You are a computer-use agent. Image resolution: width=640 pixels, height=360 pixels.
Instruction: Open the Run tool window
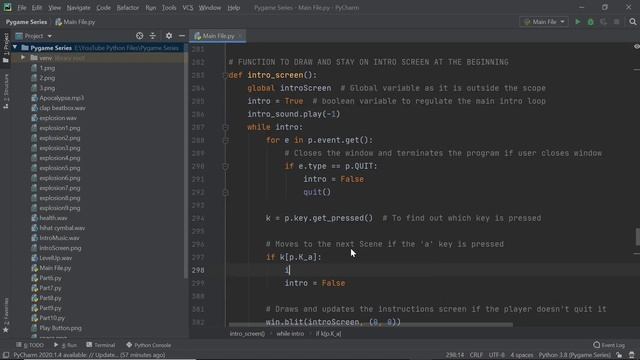[x=65, y=345]
